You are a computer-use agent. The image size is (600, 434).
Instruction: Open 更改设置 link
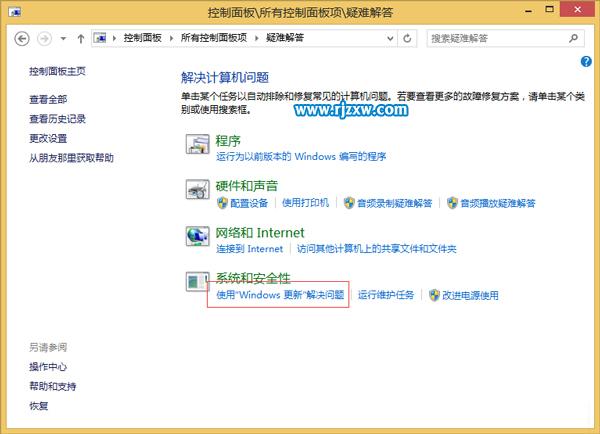pos(48,138)
